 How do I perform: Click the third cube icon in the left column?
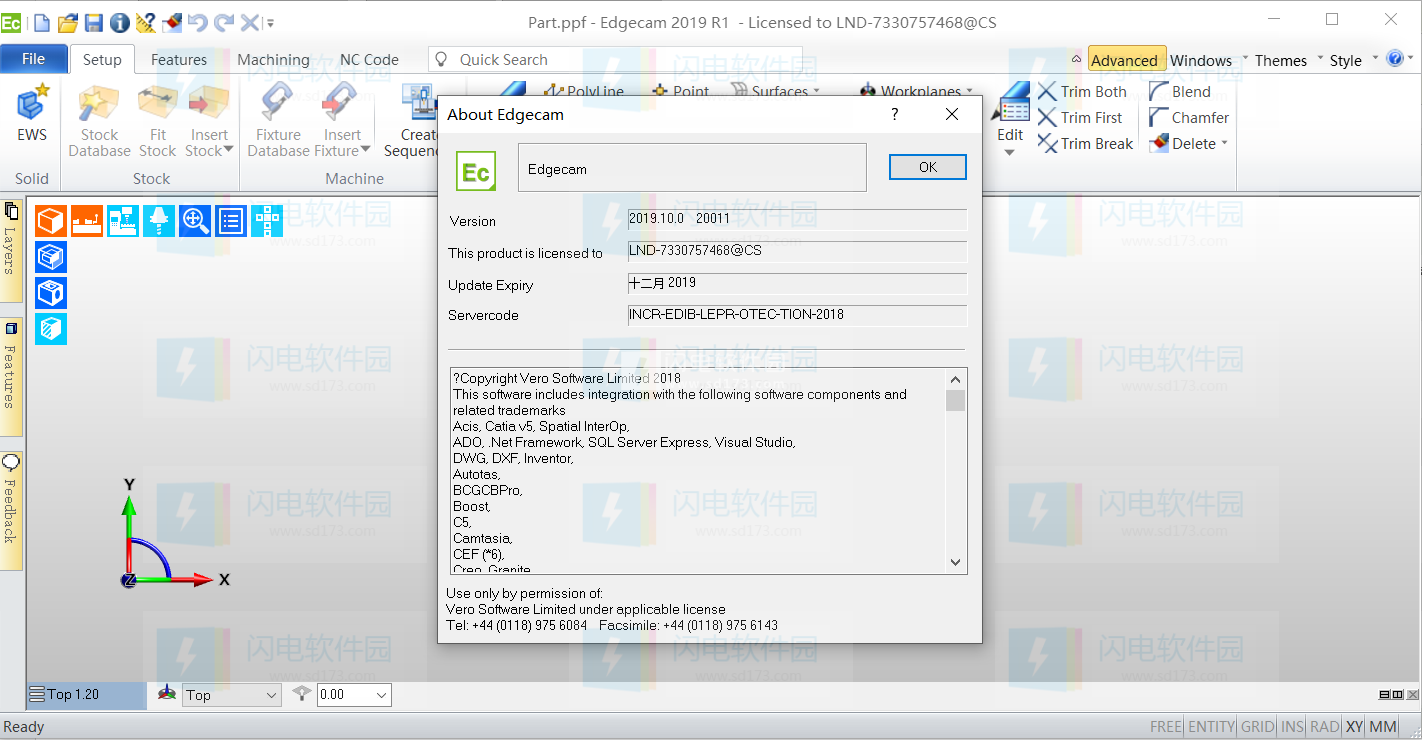(51, 293)
